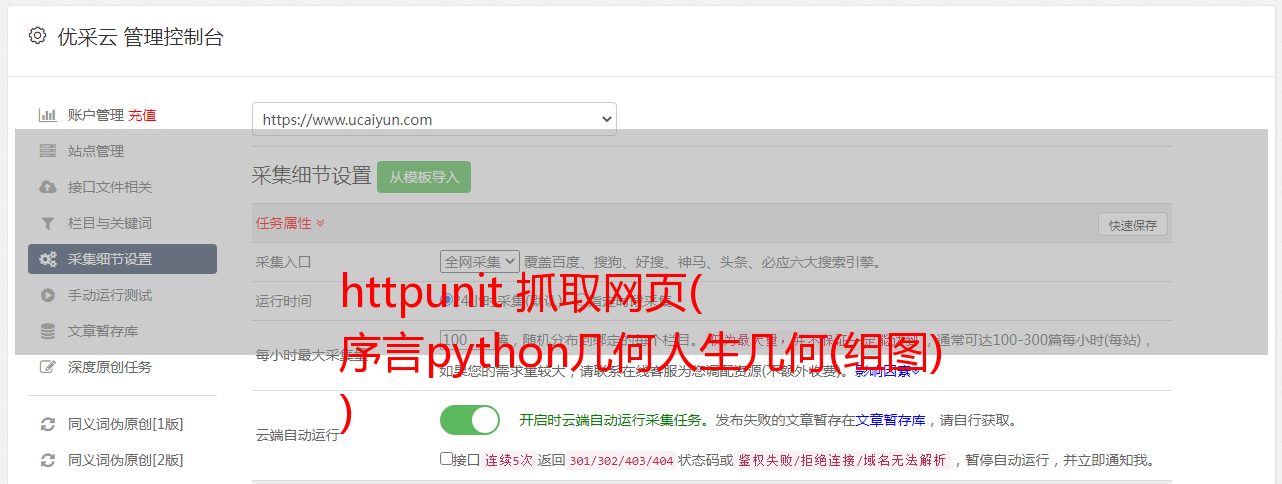Collapse the 任务属性 section
Viewport: 1282px width, 484px height.
tap(290, 223)
